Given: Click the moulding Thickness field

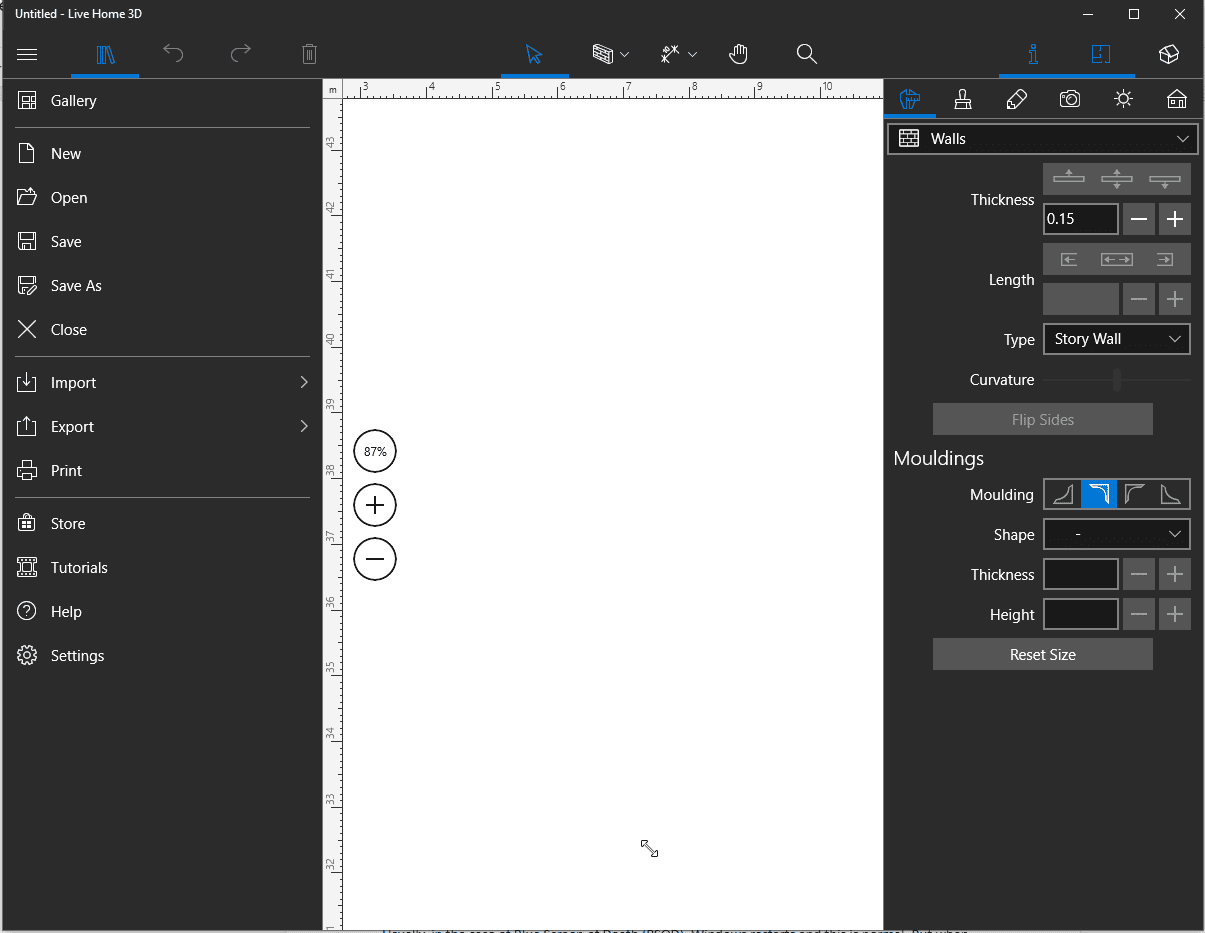Looking at the screenshot, I should click(1081, 575).
